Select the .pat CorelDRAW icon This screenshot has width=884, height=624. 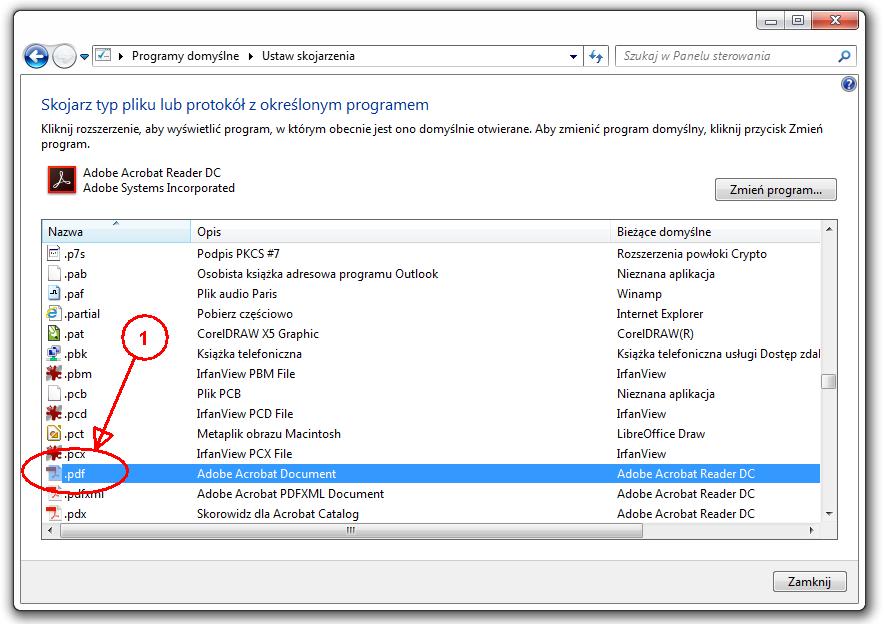54,334
